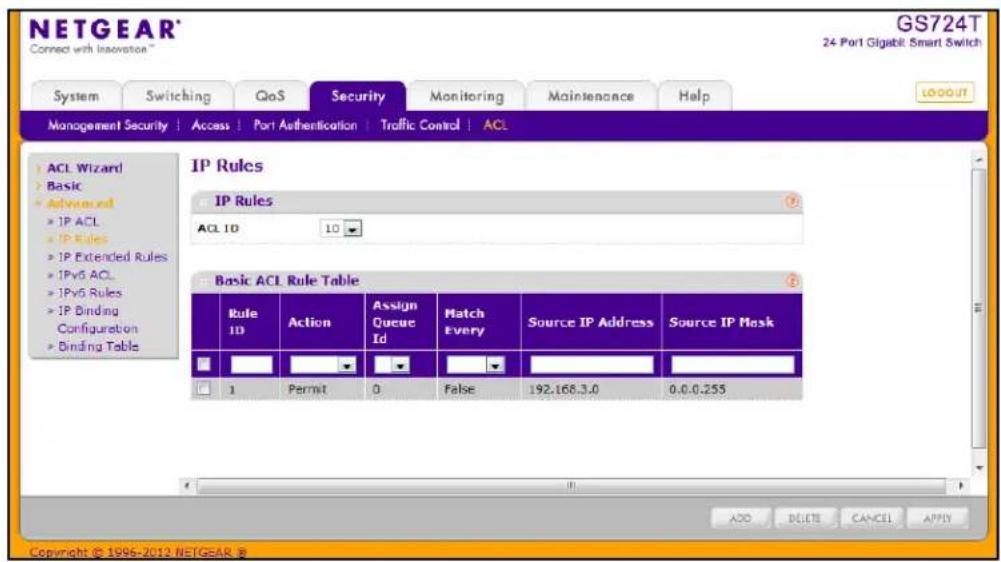Click the right arrow of horizontal scrollbar
Viewport: 1001px width, 562px height.
(960, 486)
